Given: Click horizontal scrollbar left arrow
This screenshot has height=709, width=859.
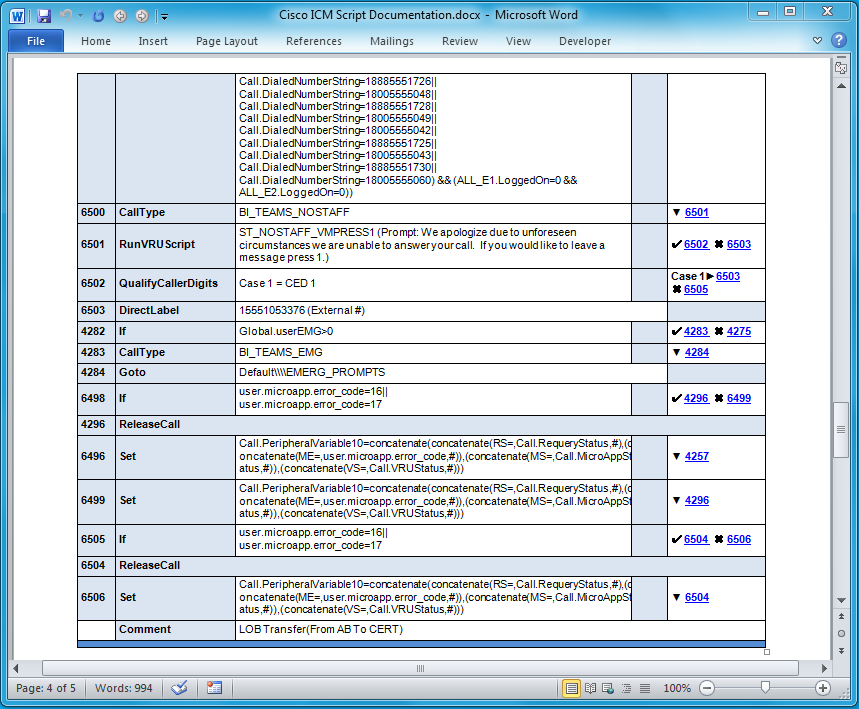Looking at the screenshot, I should pyautogui.click(x=16, y=668).
